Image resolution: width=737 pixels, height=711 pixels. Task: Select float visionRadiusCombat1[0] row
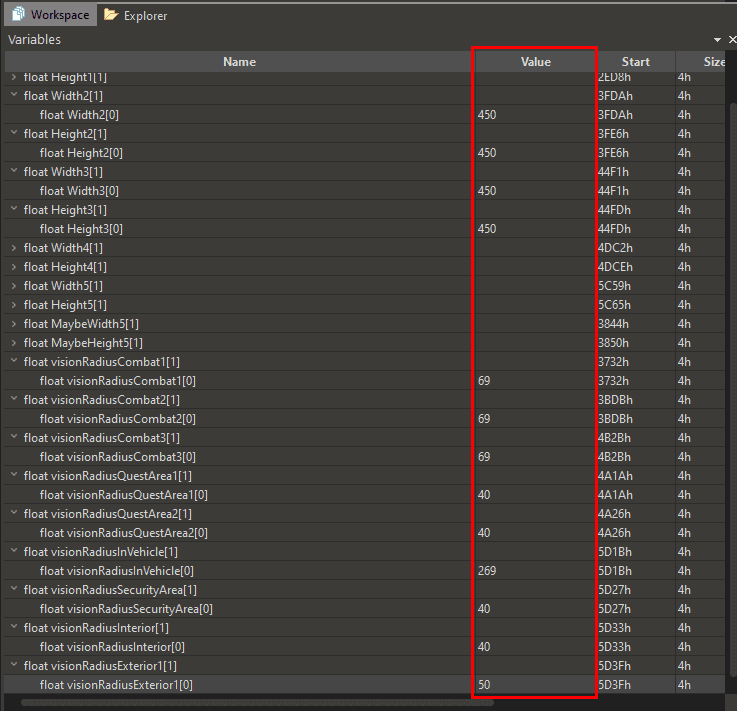364,381
